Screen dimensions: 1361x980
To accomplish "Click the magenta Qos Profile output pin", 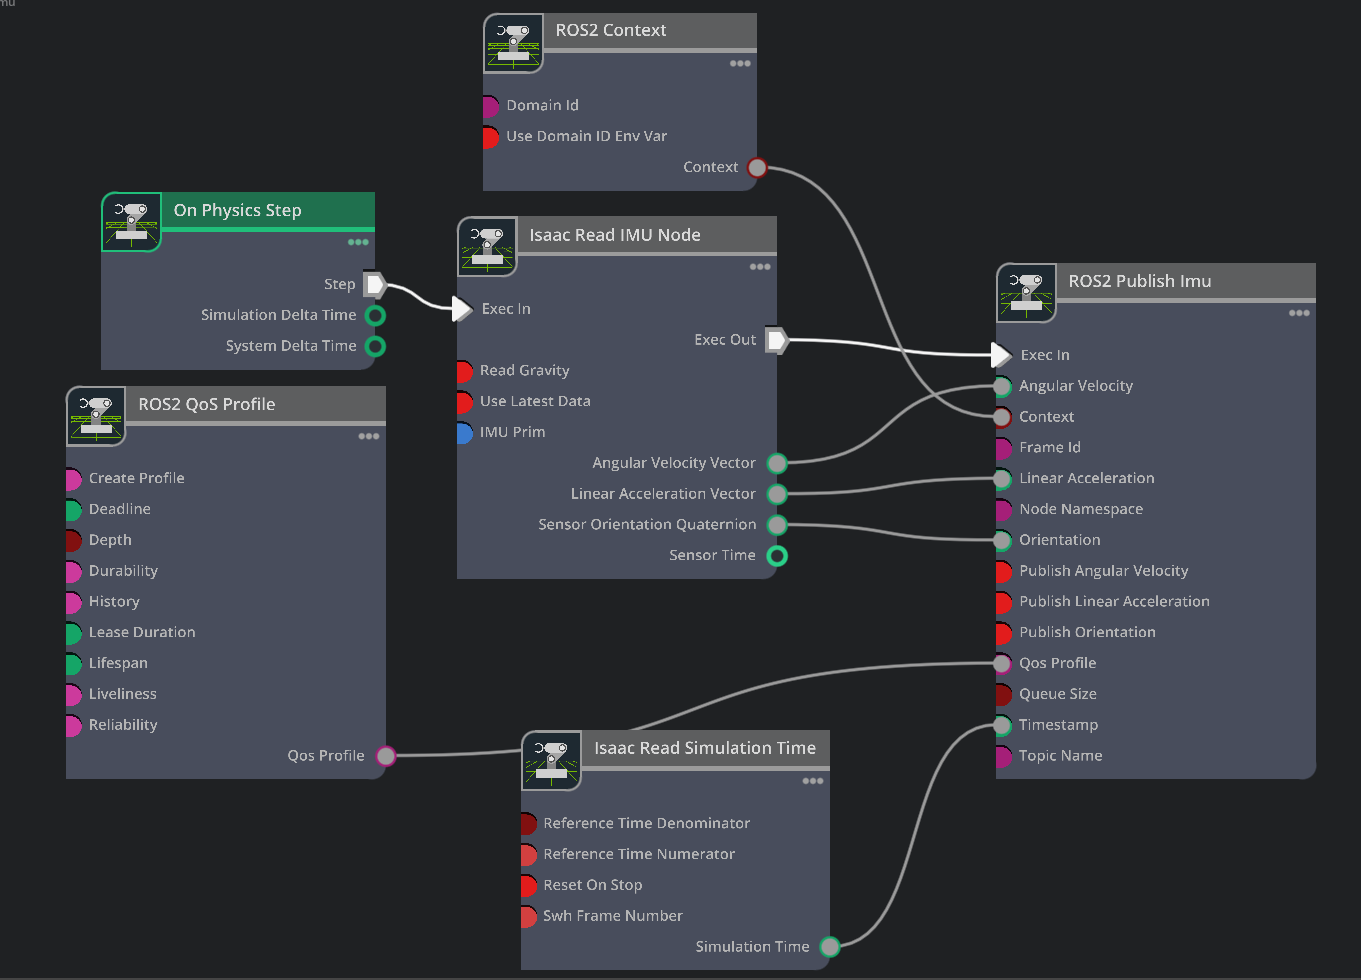I will pos(386,756).
